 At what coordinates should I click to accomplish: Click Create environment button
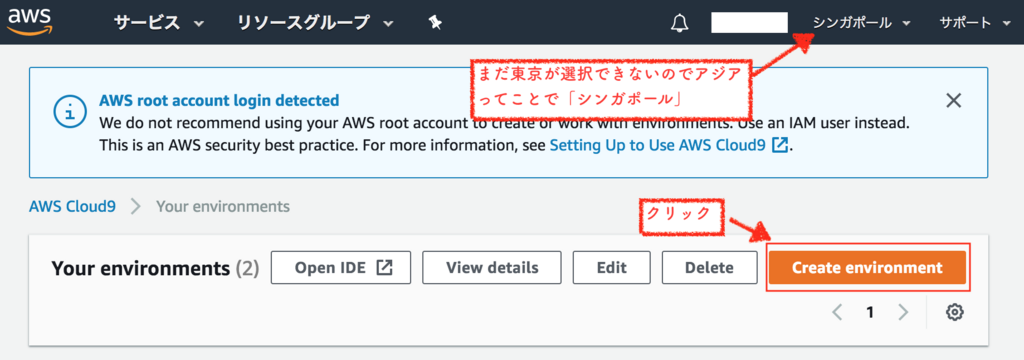[x=867, y=267]
